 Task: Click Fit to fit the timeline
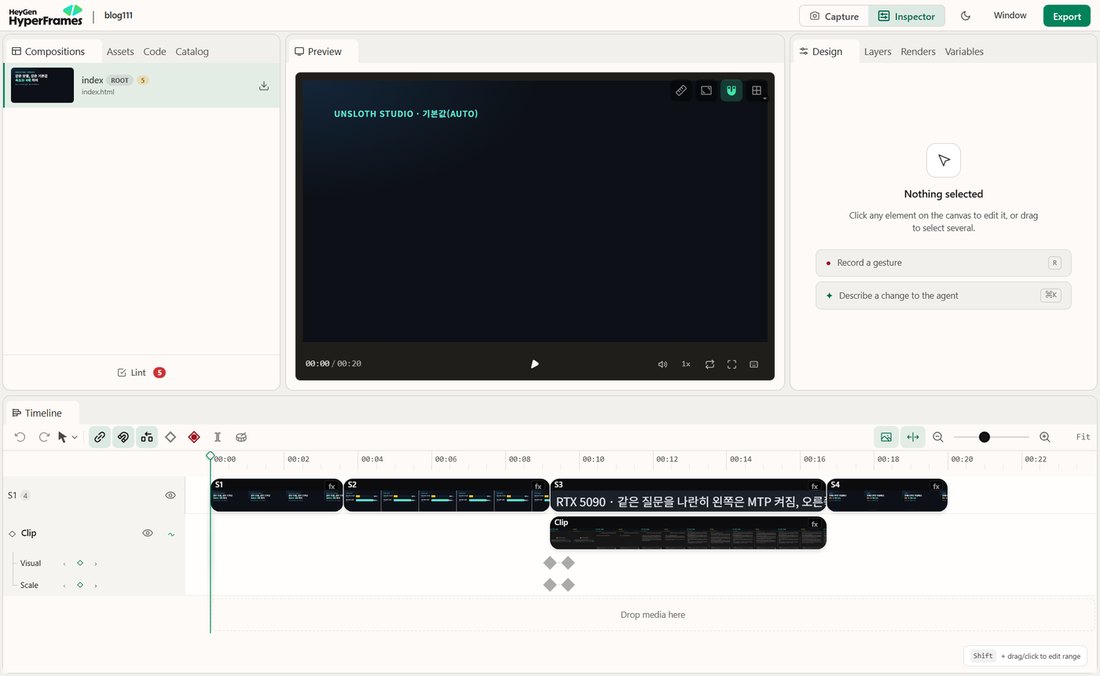coord(1083,437)
